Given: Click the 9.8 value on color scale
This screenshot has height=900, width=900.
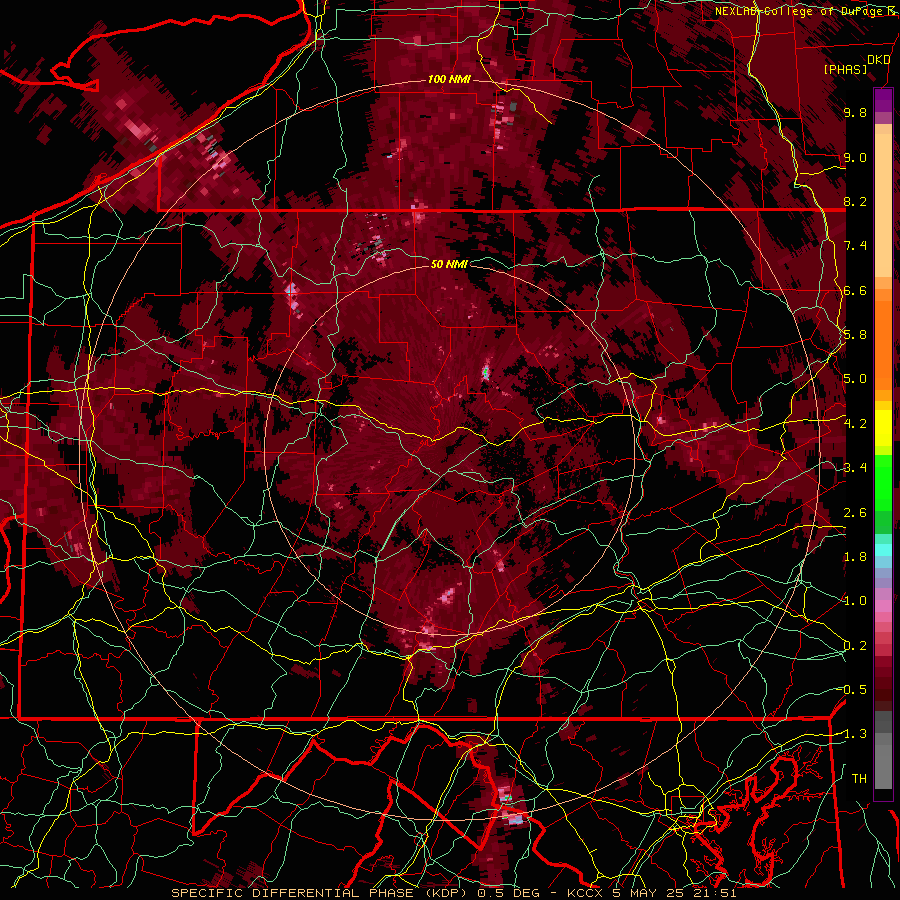Looking at the screenshot, I should tap(855, 112).
